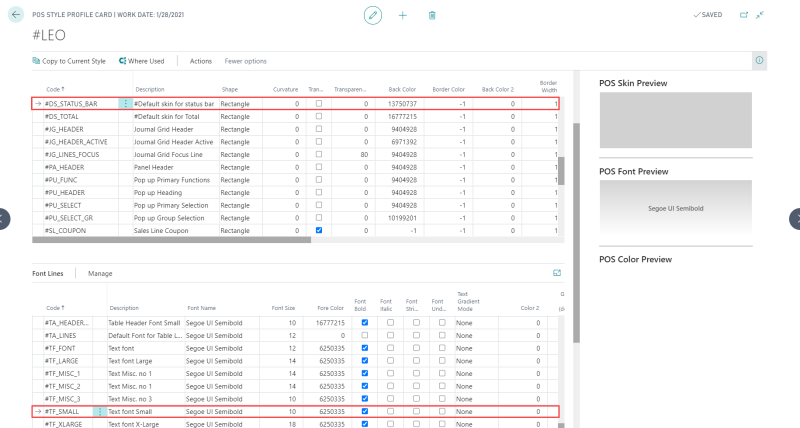The height and width of the screenshot is (428, 800).
Task: Click the collapse page arrows icon
Action: 760,15
